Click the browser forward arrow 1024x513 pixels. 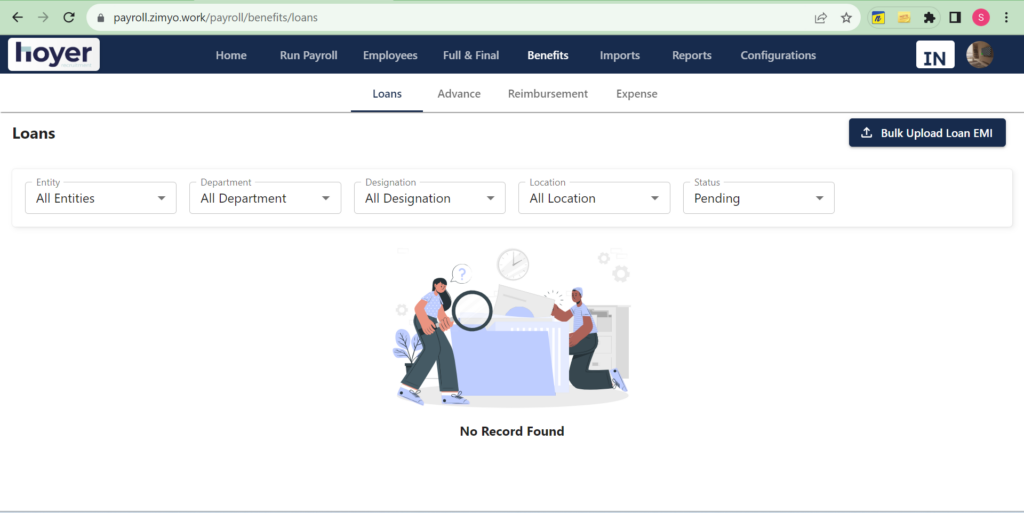click(43, 18)
